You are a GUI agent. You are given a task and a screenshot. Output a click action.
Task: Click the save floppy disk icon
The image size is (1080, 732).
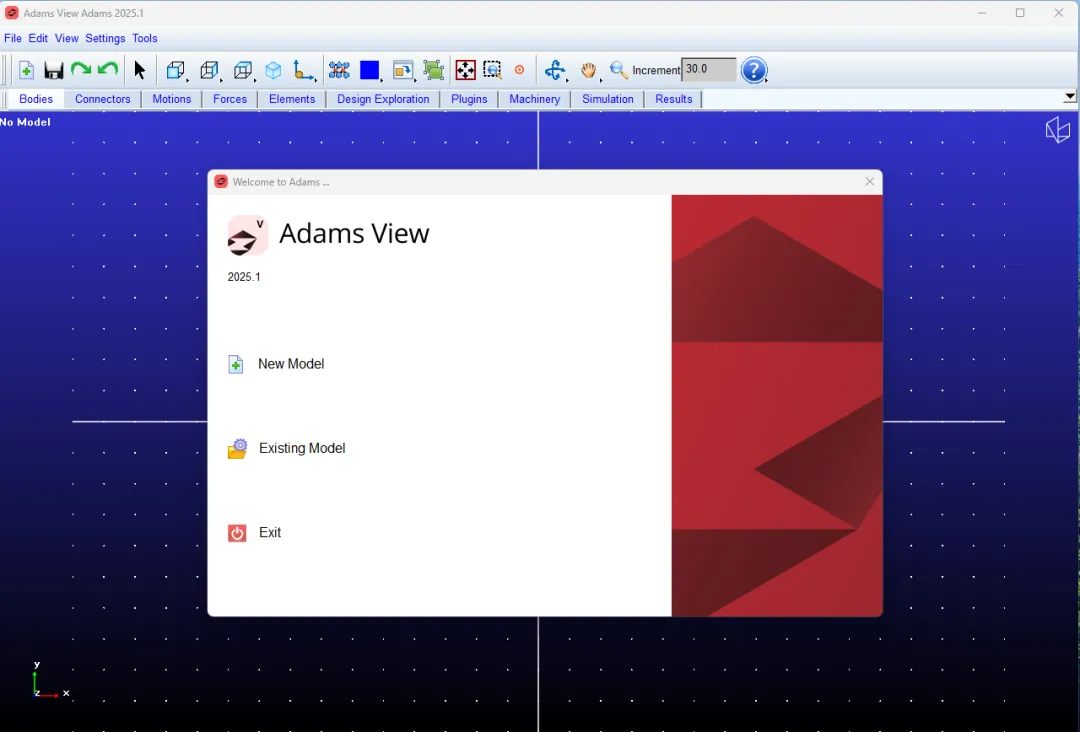[x=53, y=70]
